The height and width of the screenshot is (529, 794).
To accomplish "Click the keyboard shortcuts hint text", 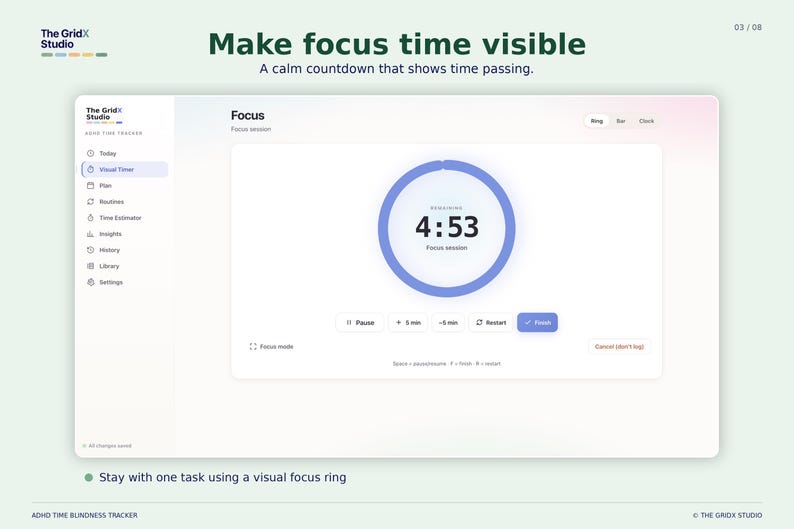I will [447, 363].
